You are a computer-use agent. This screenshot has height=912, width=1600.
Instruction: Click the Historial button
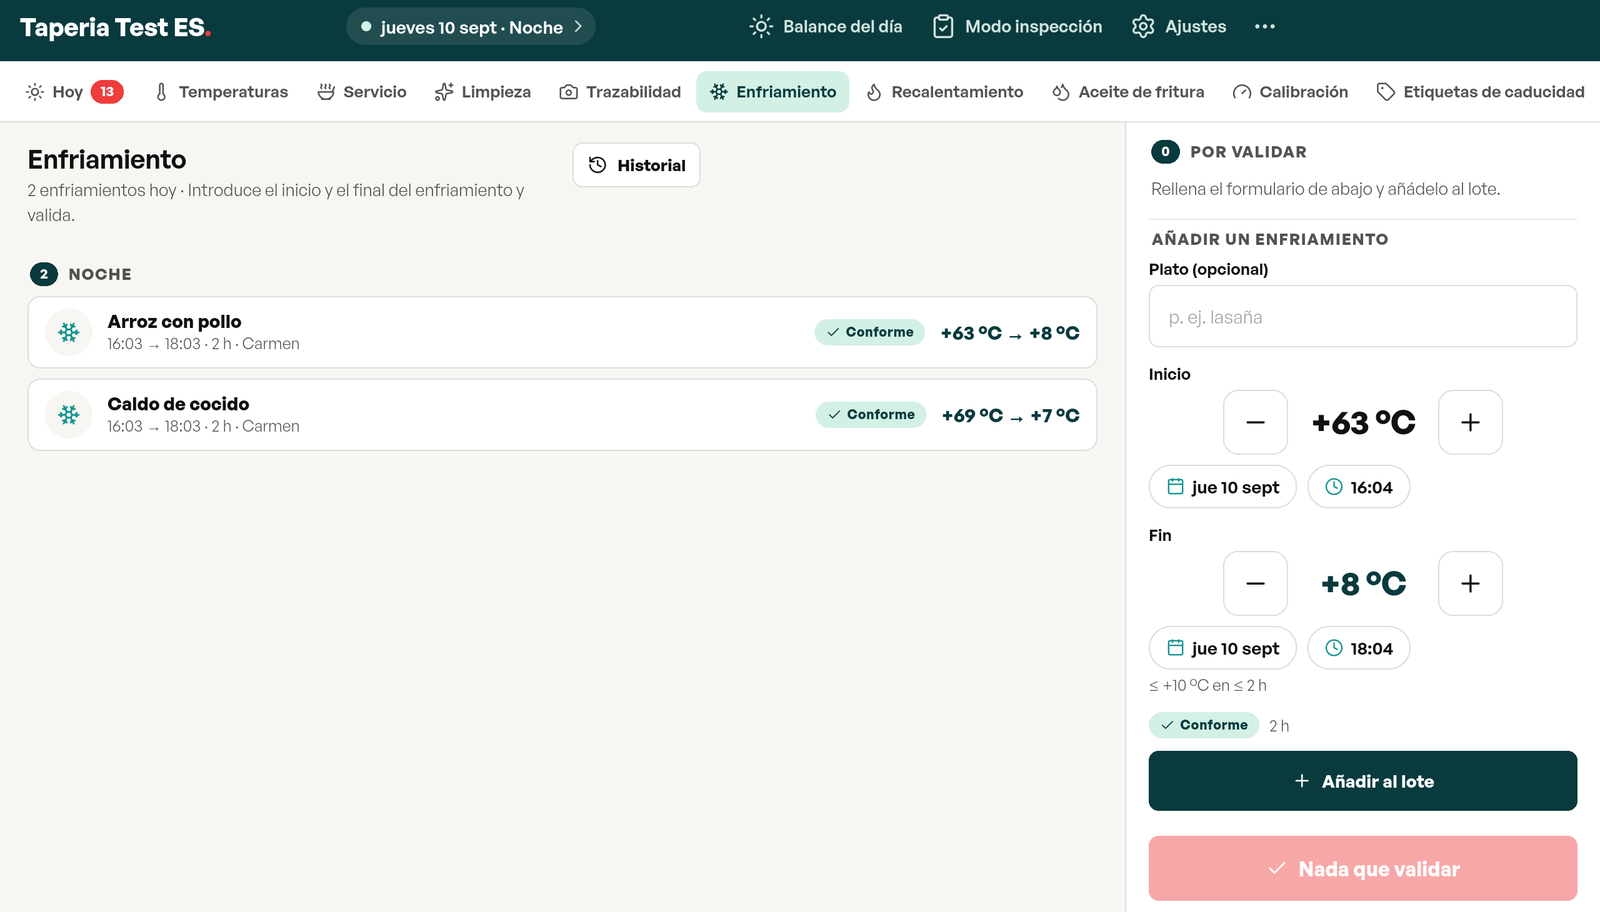[636, 165]
